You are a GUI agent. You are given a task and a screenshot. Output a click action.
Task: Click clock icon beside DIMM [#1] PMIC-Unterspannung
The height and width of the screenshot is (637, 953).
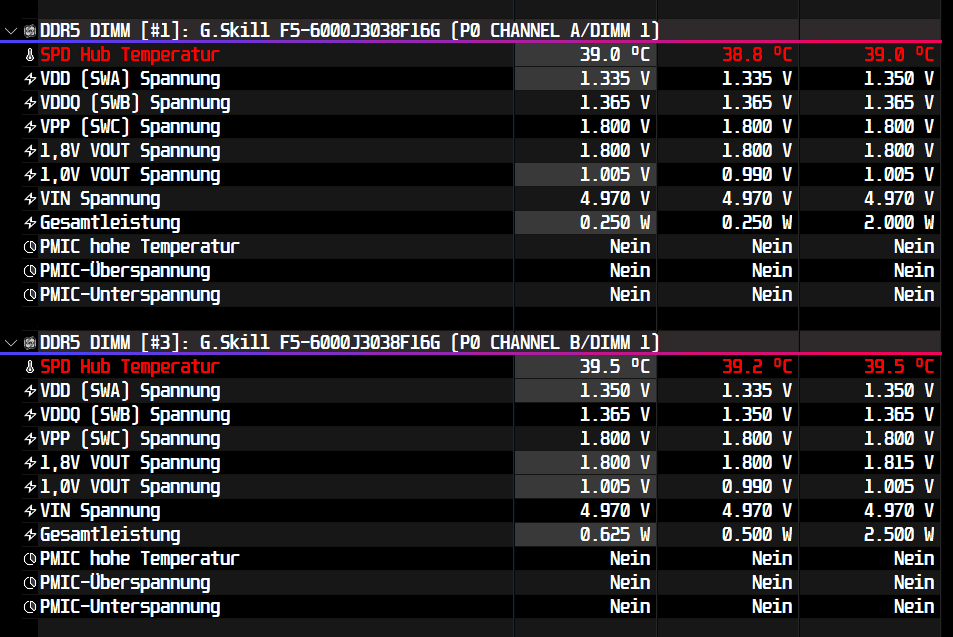(30, 295)
